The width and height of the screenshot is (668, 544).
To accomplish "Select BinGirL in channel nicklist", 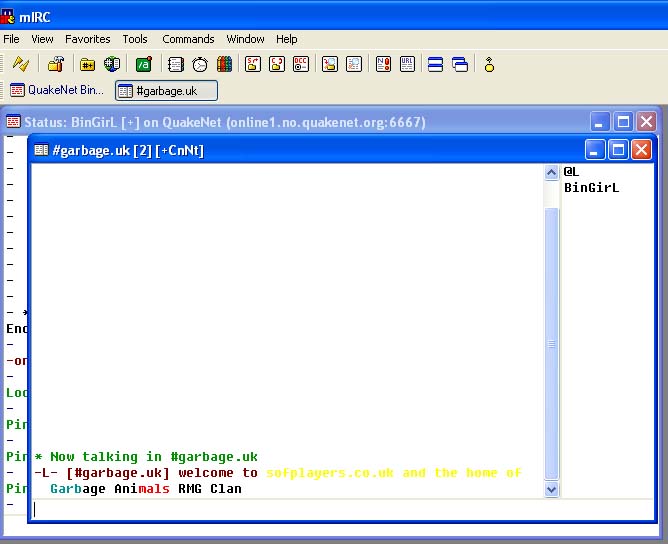I will (591, 187).
